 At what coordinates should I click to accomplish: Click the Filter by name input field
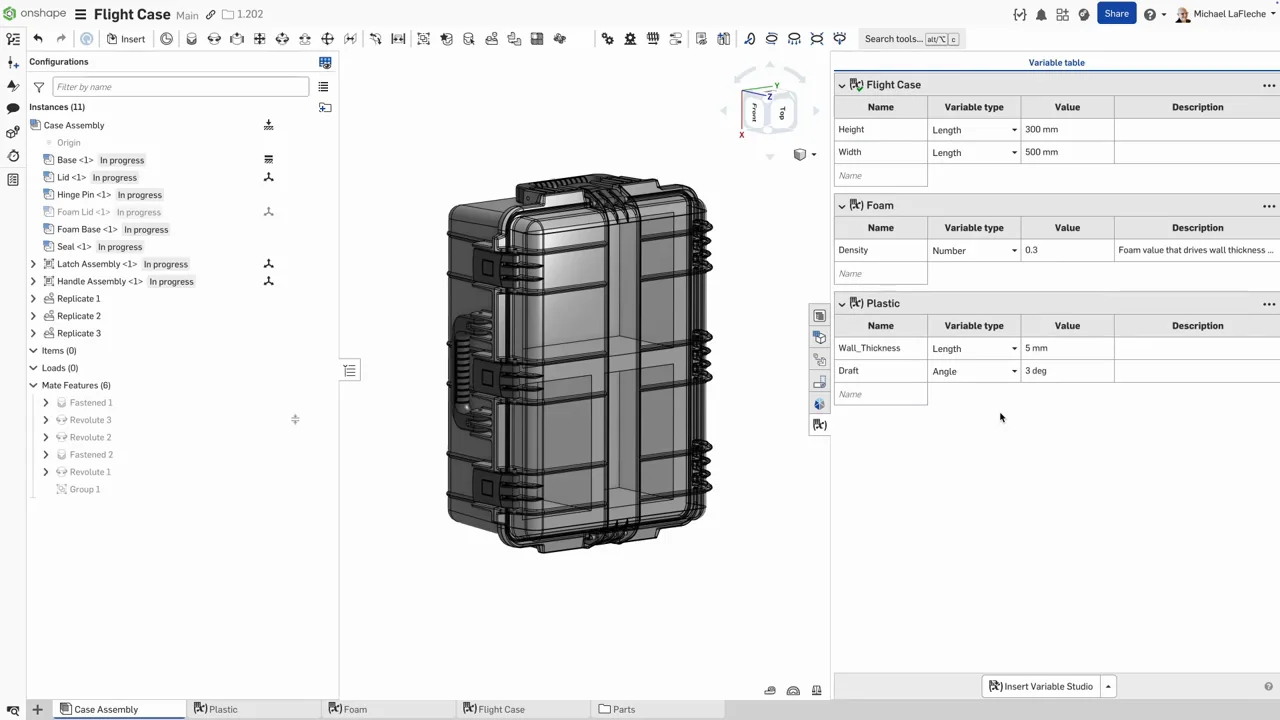pyautogui.click(x=180, y=87)
